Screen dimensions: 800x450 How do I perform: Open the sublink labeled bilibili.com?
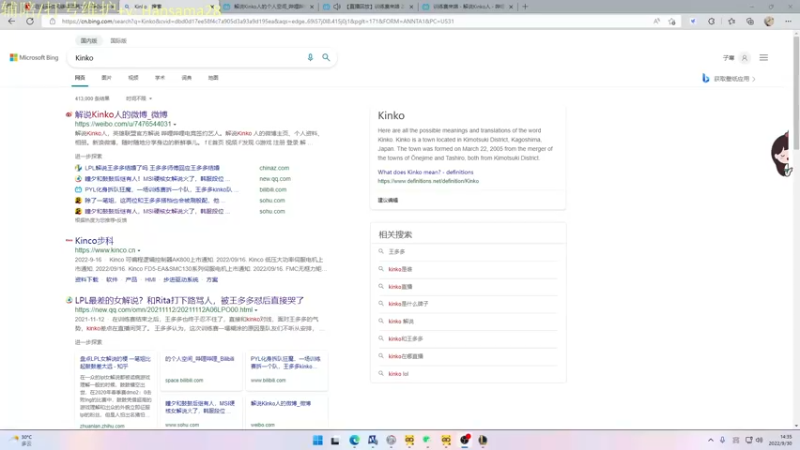tap(273, 189)
